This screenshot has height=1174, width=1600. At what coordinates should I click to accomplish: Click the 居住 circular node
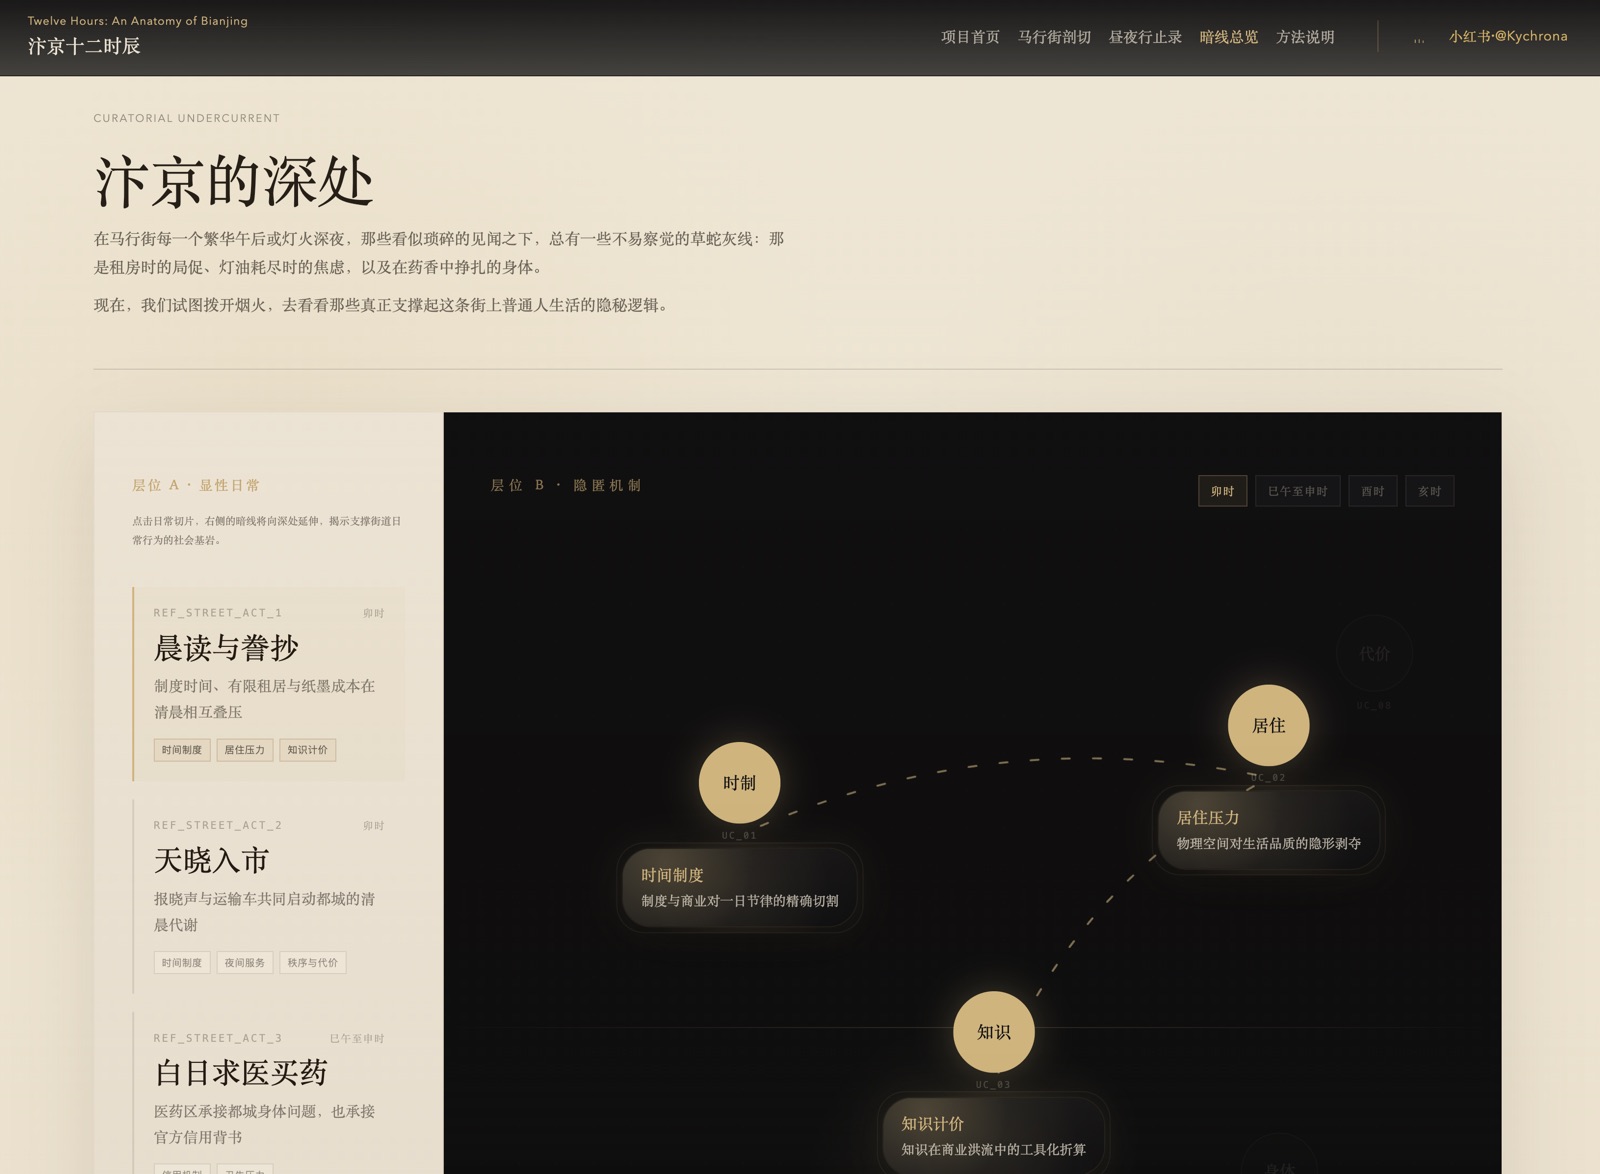[x=1268, y=725]
